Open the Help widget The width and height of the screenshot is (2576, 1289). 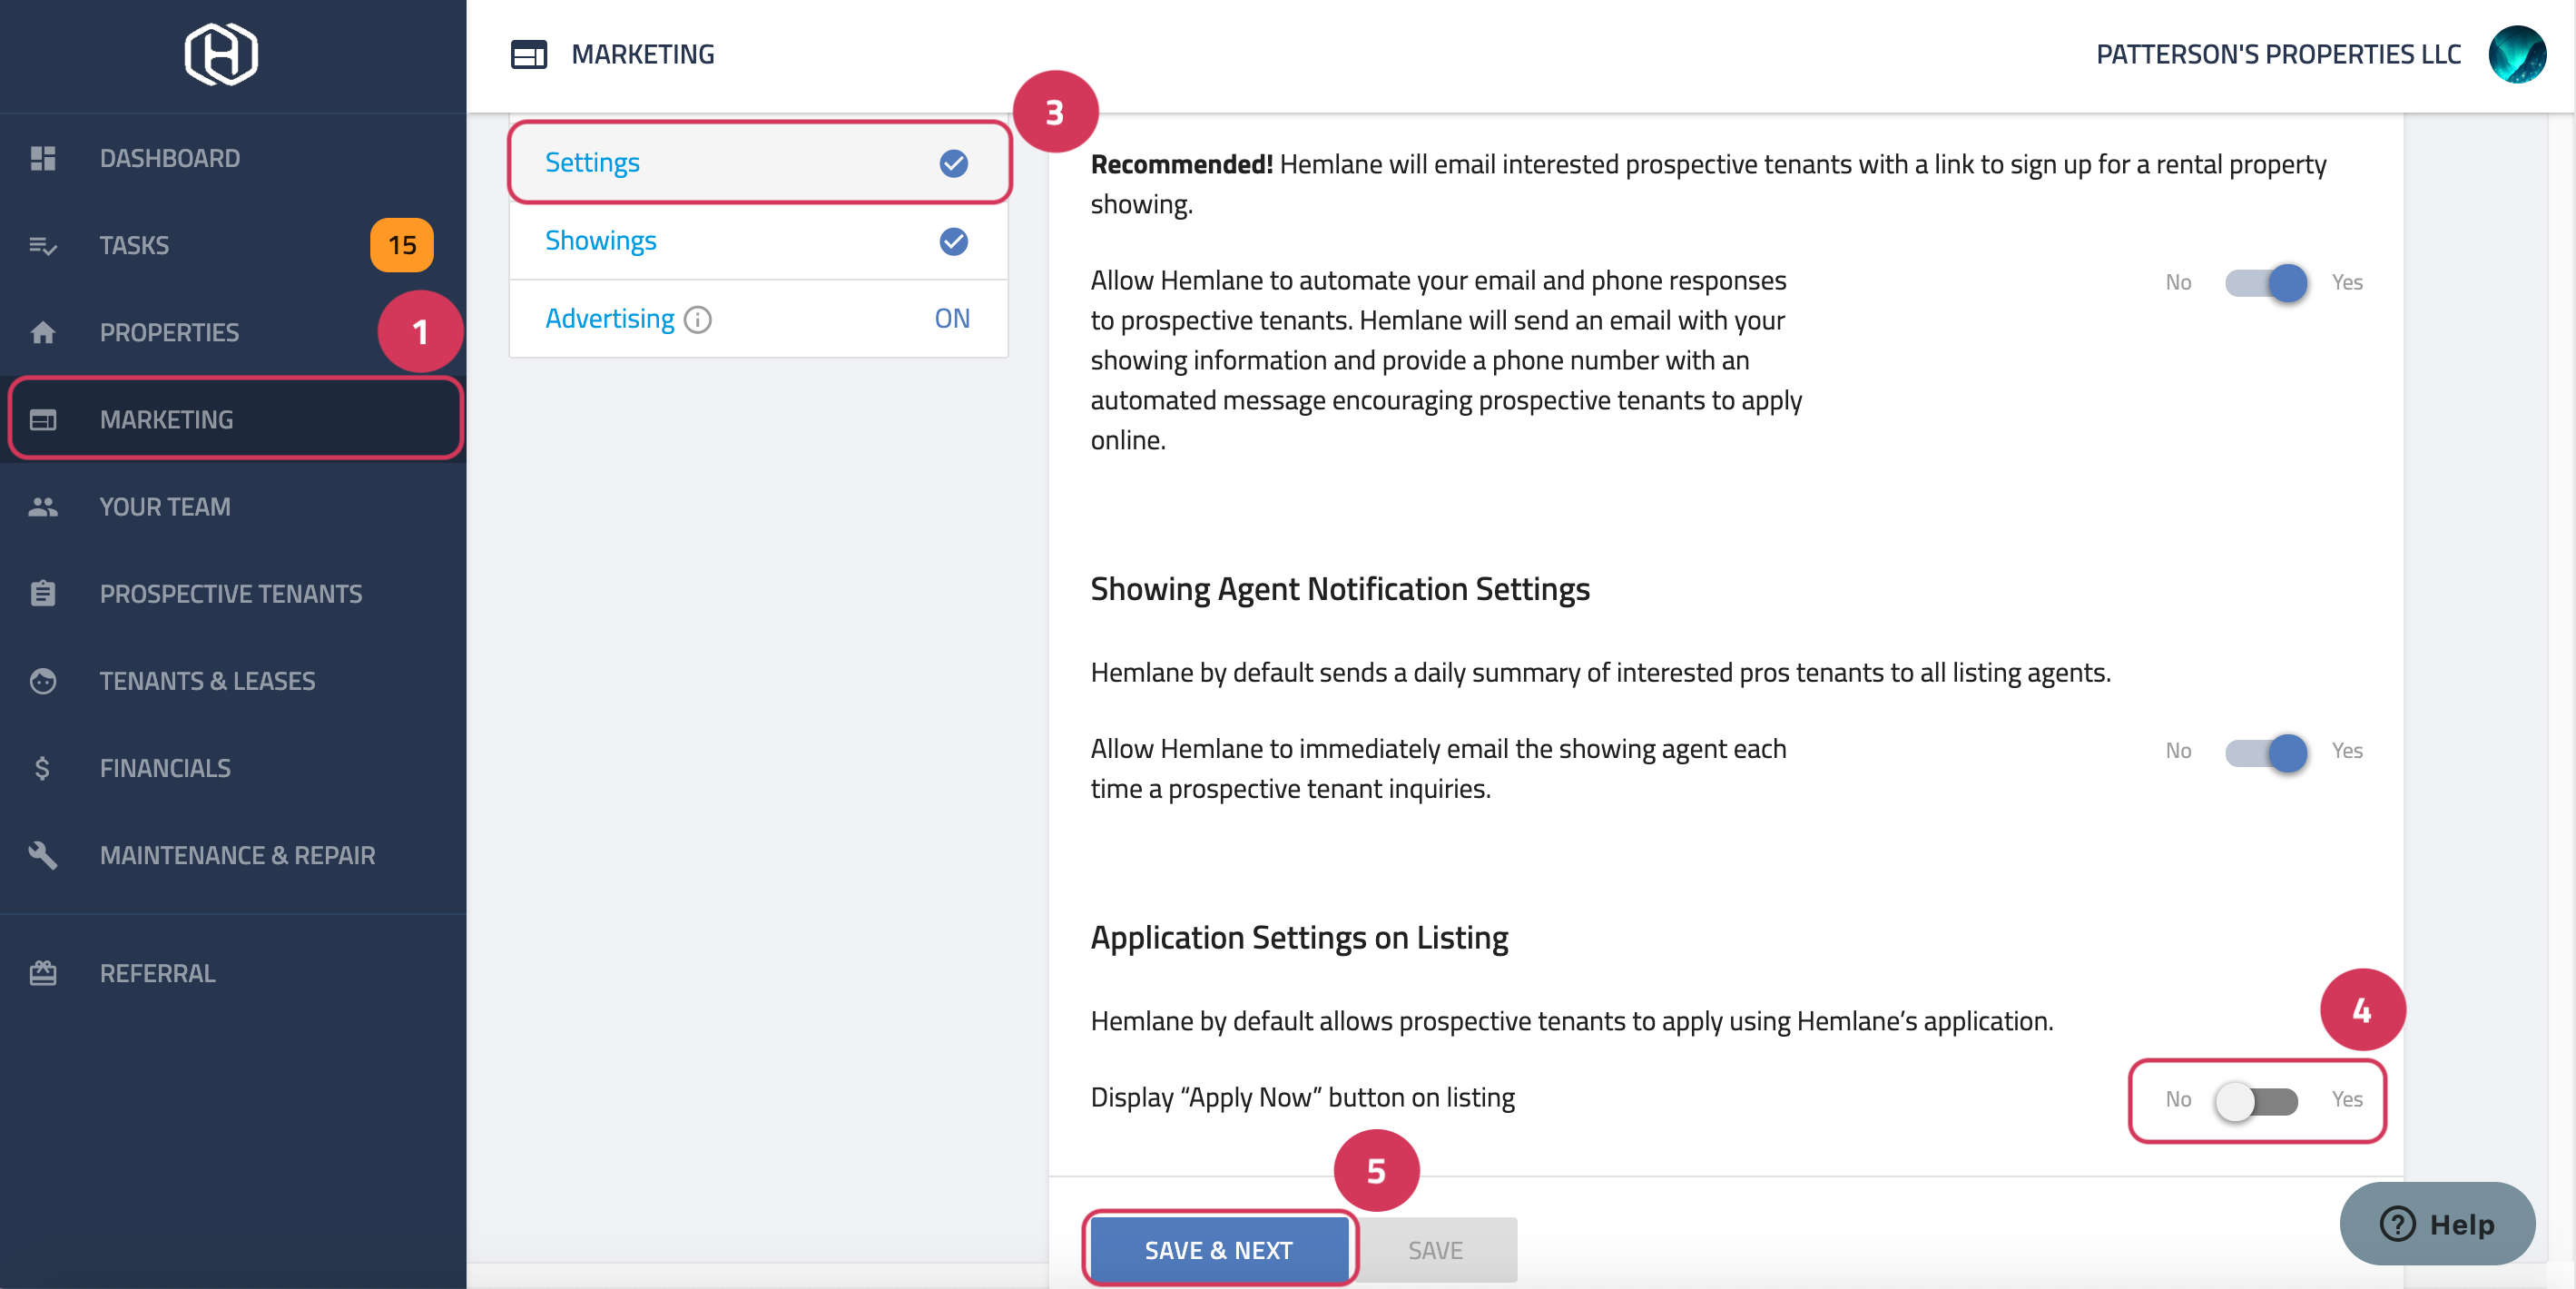coord(2437,1224)
